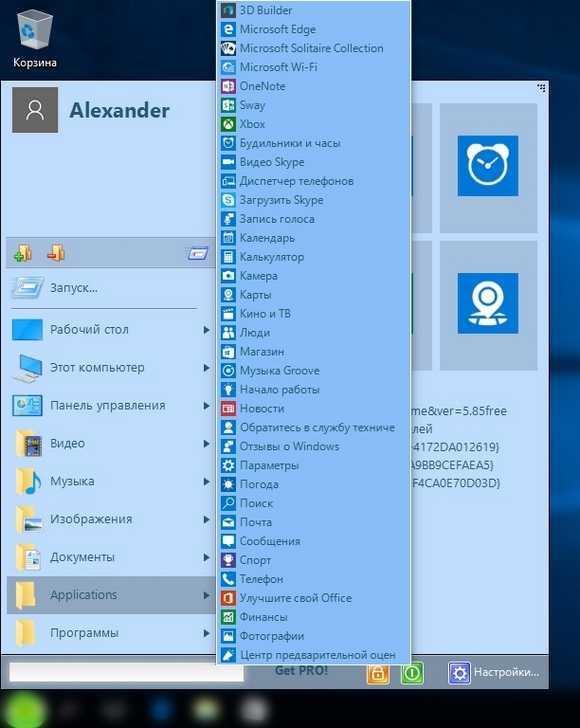The height and width of the screenshot is (728, 580).
Task: Click the start menu search field
Action: click(126, 672)
